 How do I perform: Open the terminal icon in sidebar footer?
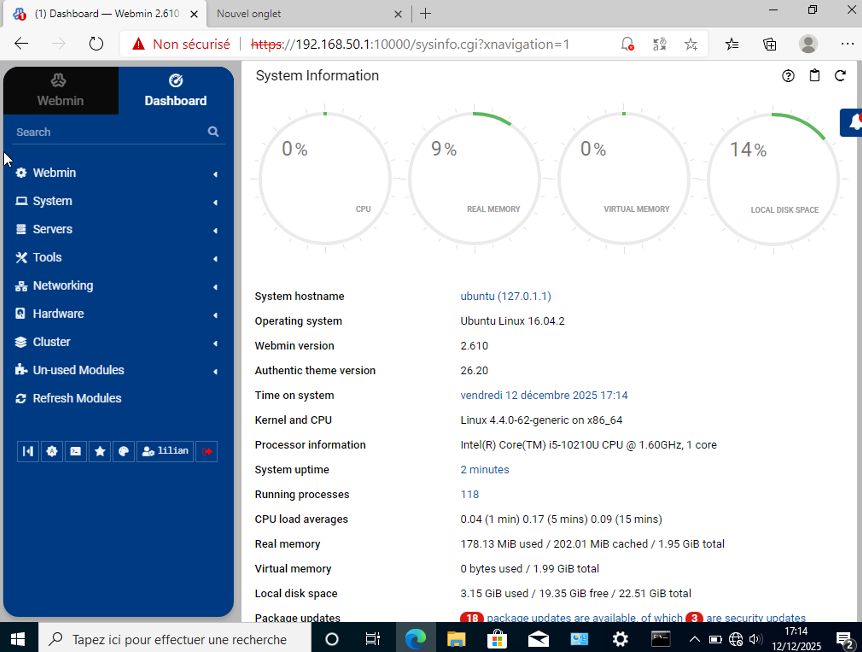(76, 451)
